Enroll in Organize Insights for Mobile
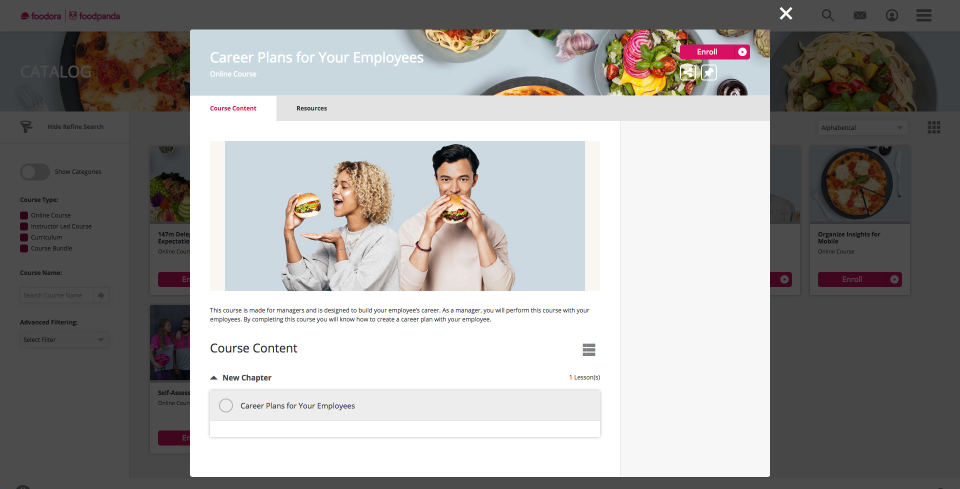 [860, 279]
